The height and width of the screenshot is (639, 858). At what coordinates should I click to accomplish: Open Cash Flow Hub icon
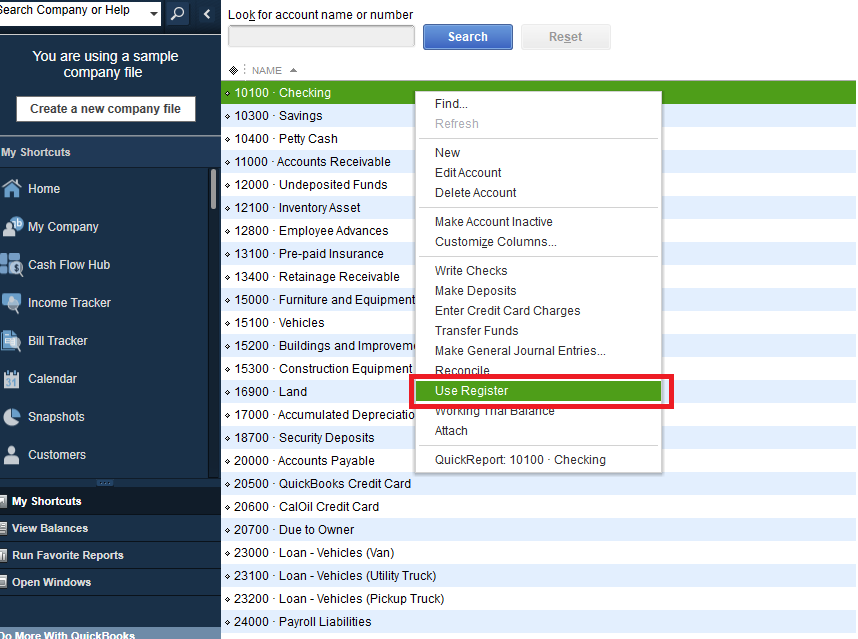(11, 264)
